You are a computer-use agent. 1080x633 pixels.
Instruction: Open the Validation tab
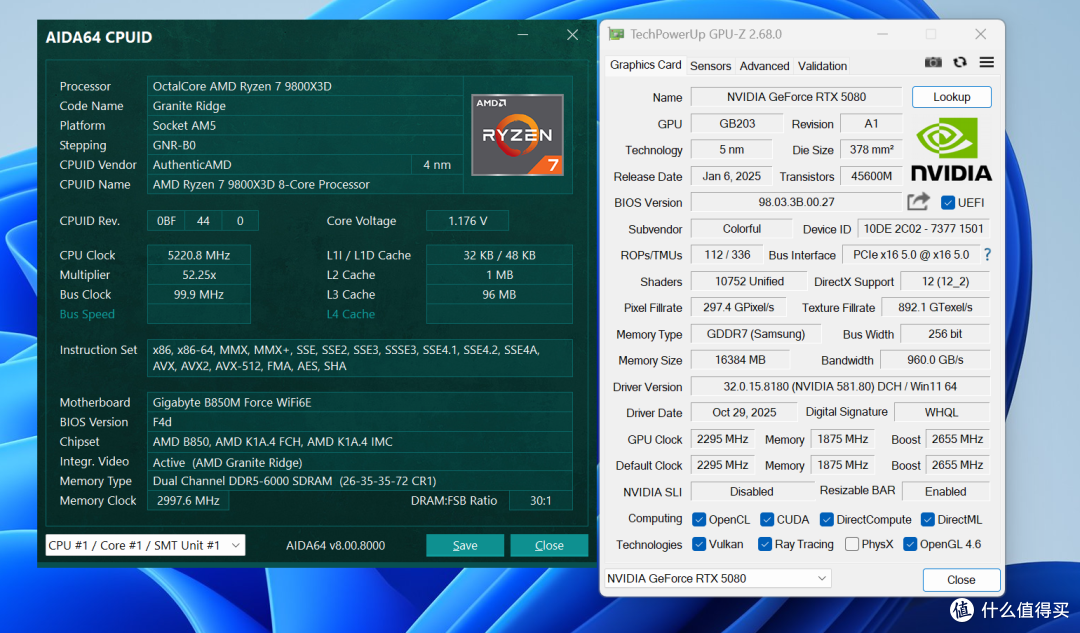pyautogui.click(x=822, y=66)
